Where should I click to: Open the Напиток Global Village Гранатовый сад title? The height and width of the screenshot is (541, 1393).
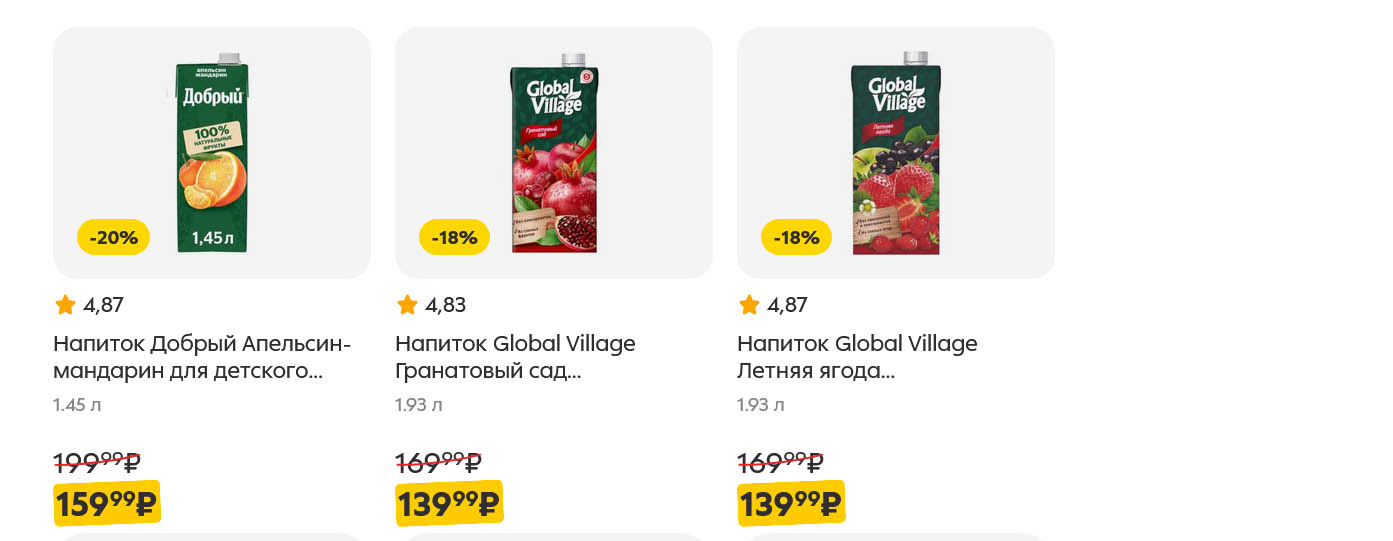click(x=515, y=358)
